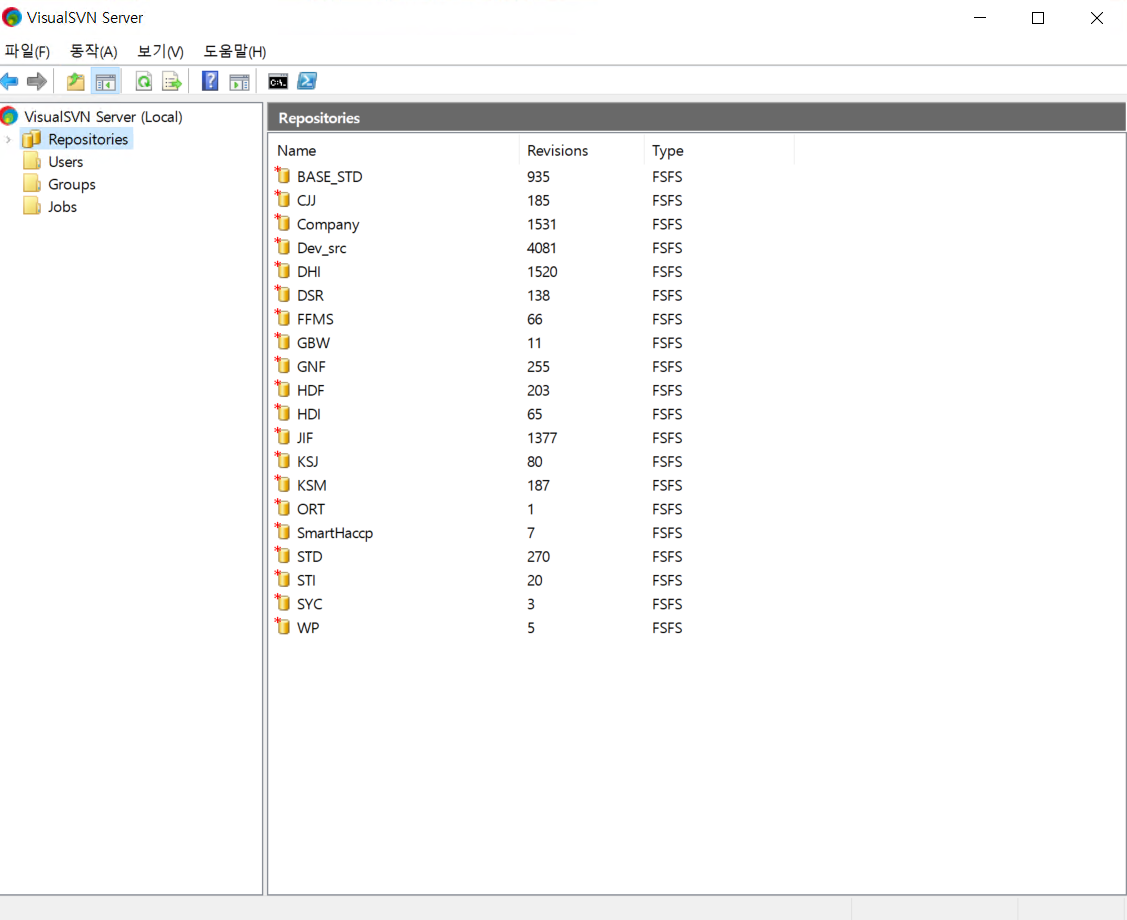Image resolution: width=1127 pixels, height=920 pixels.
Task: Click the revision count 935
Action: (538, 177)
